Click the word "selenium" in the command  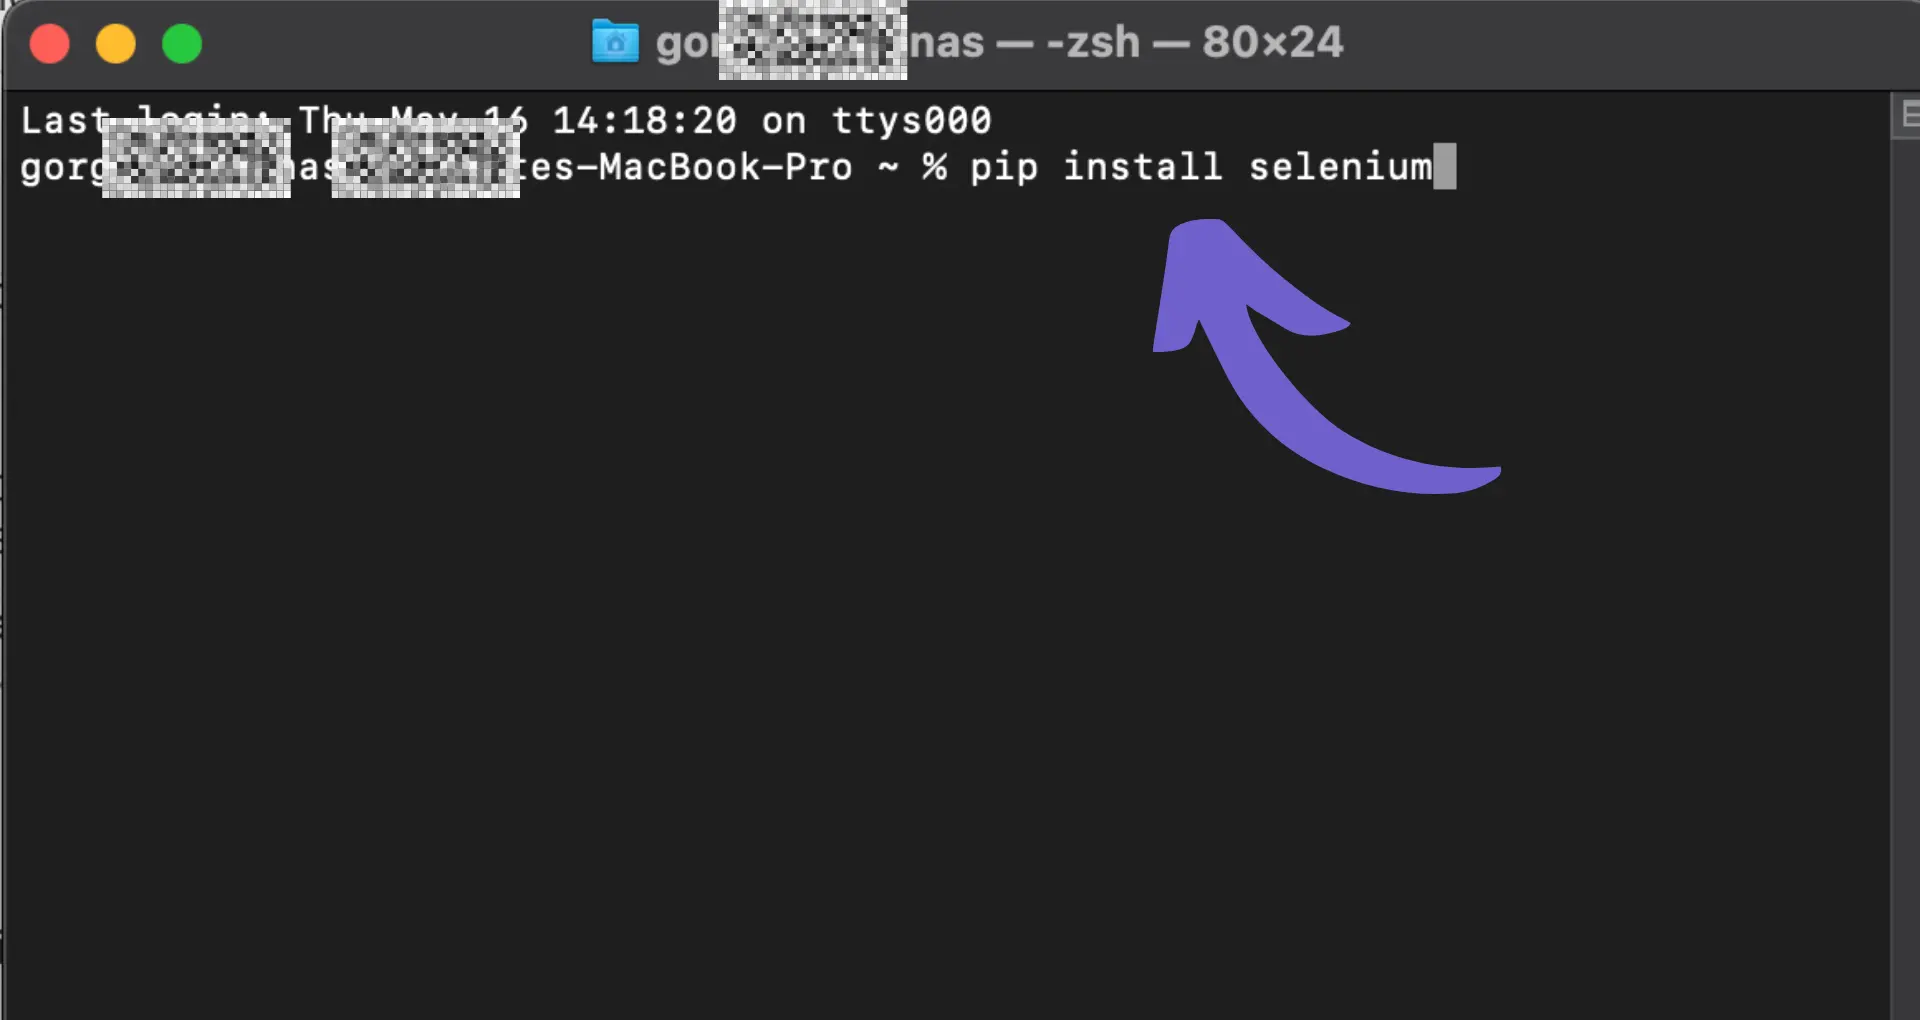click(1340, 167)
